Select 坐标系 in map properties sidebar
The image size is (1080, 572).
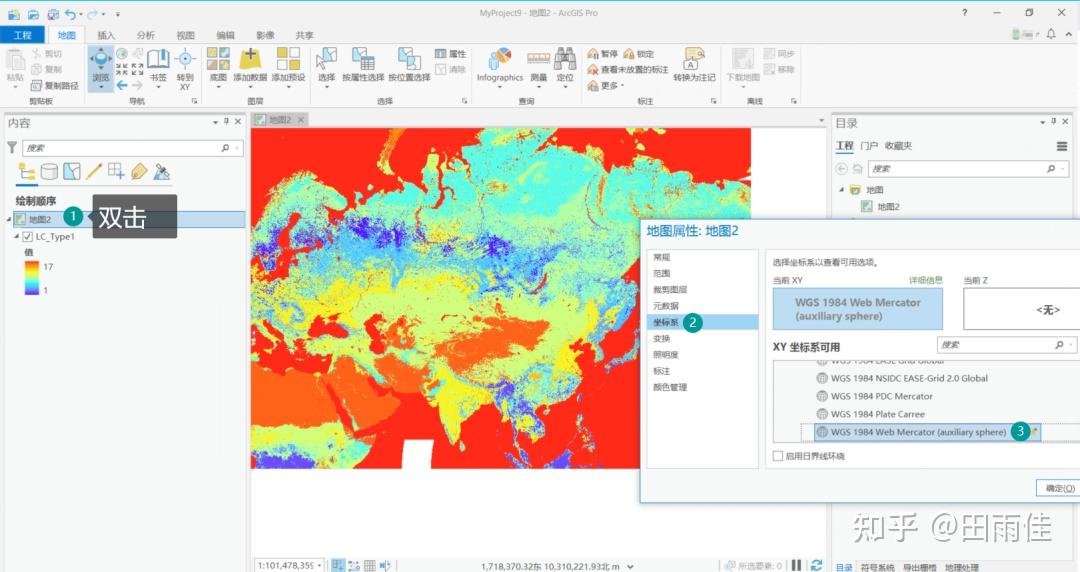pos(702,322)
